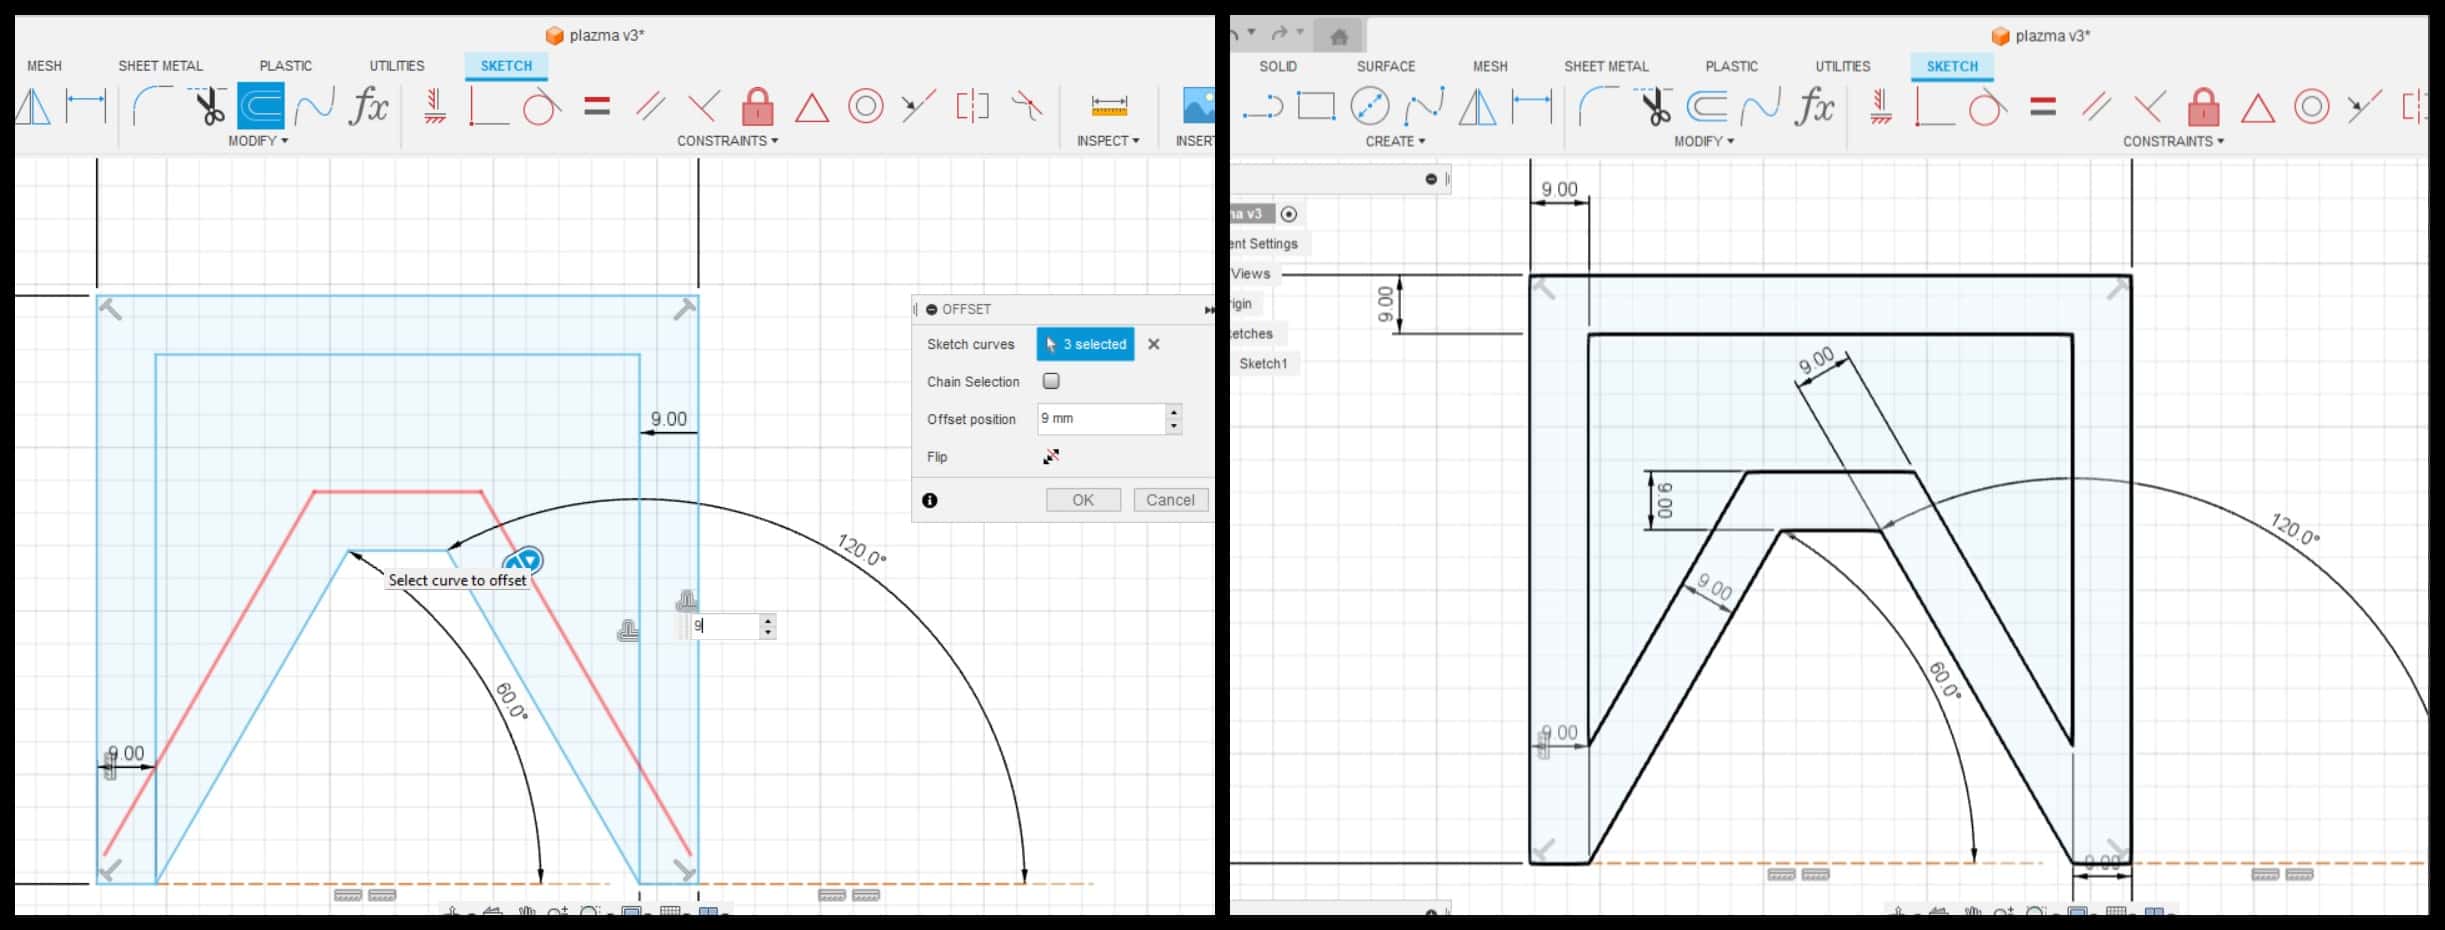The image size is (2445, 930).
Task: Switch to SURFACE tab in right screenshot
Action: [1386, 66]
